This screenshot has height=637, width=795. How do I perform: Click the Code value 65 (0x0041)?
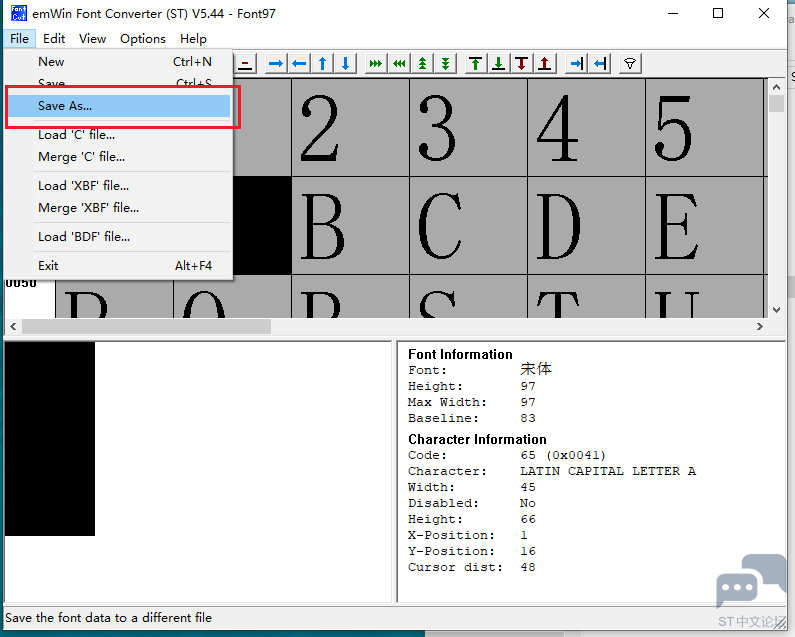pos(563,455)
